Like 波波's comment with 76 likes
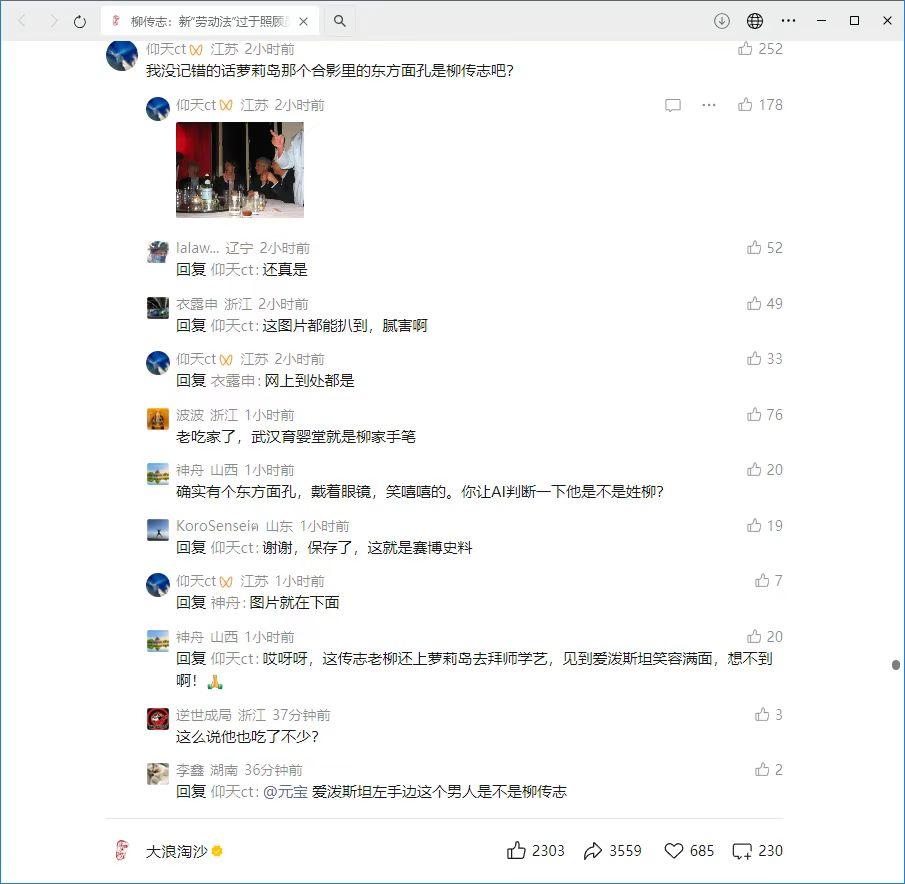 click(755, 414)
